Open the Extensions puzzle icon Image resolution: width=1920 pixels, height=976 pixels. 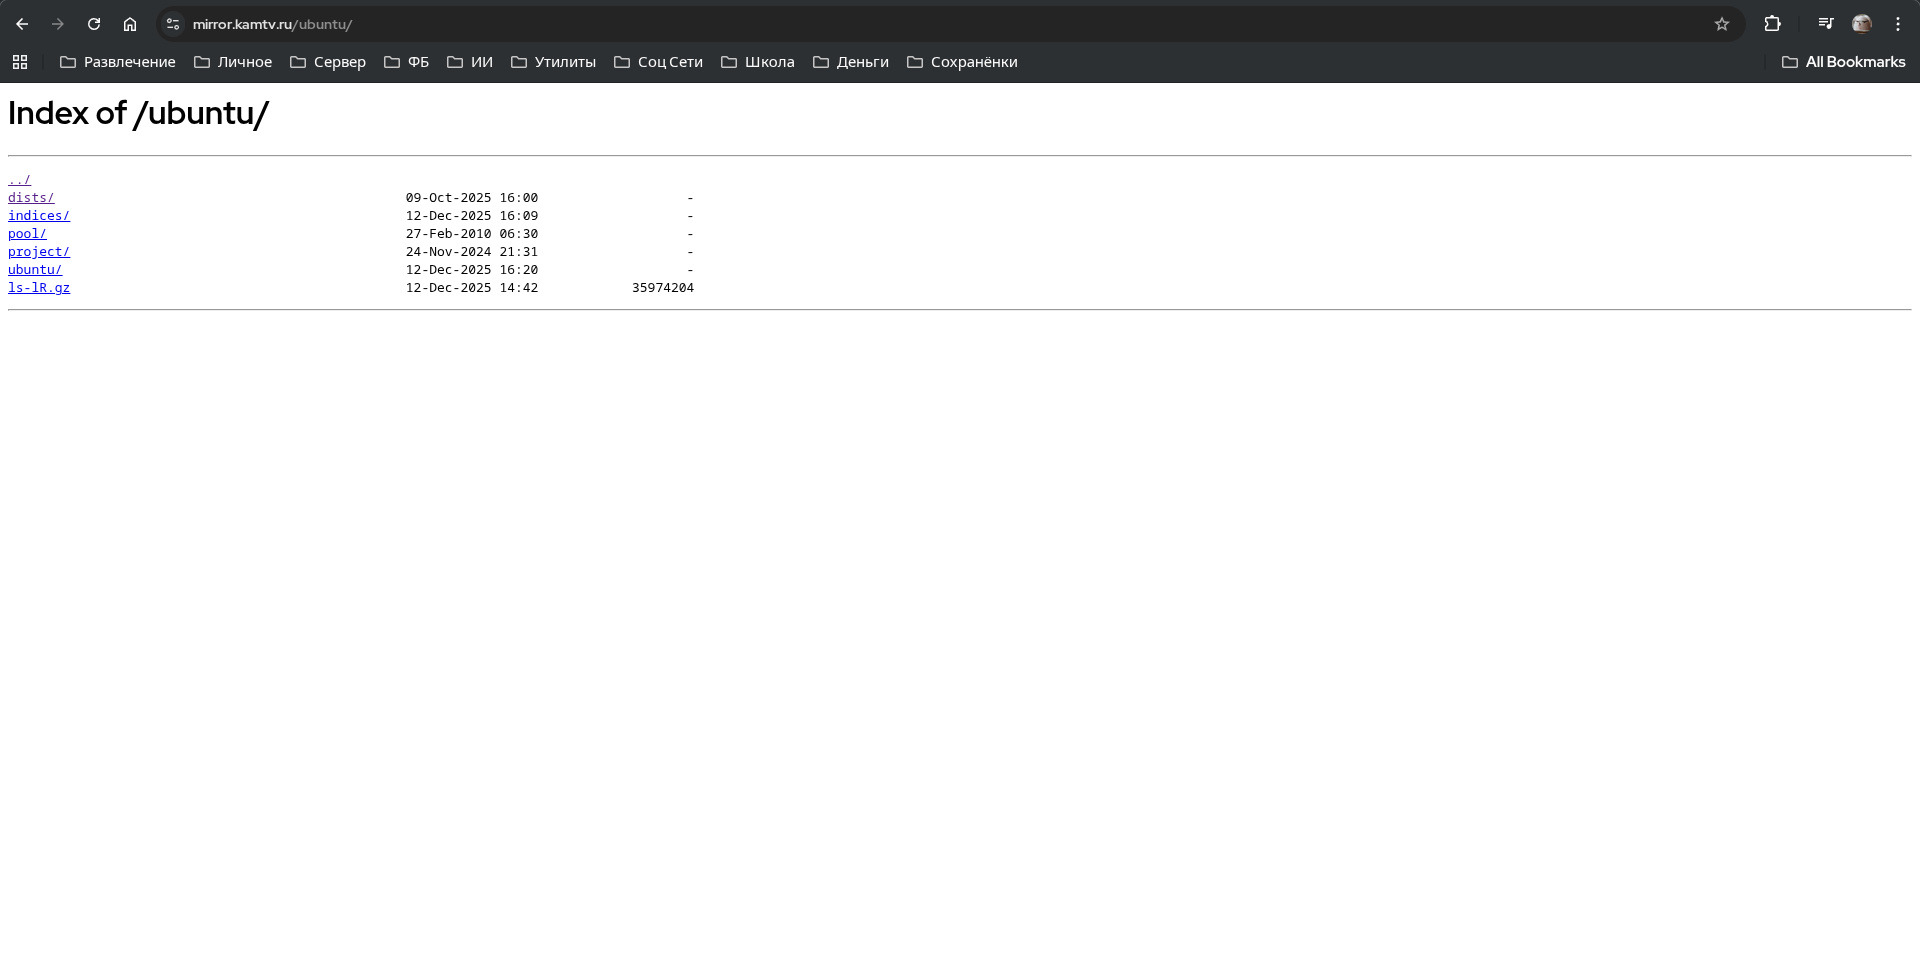tap(1772, 24)
